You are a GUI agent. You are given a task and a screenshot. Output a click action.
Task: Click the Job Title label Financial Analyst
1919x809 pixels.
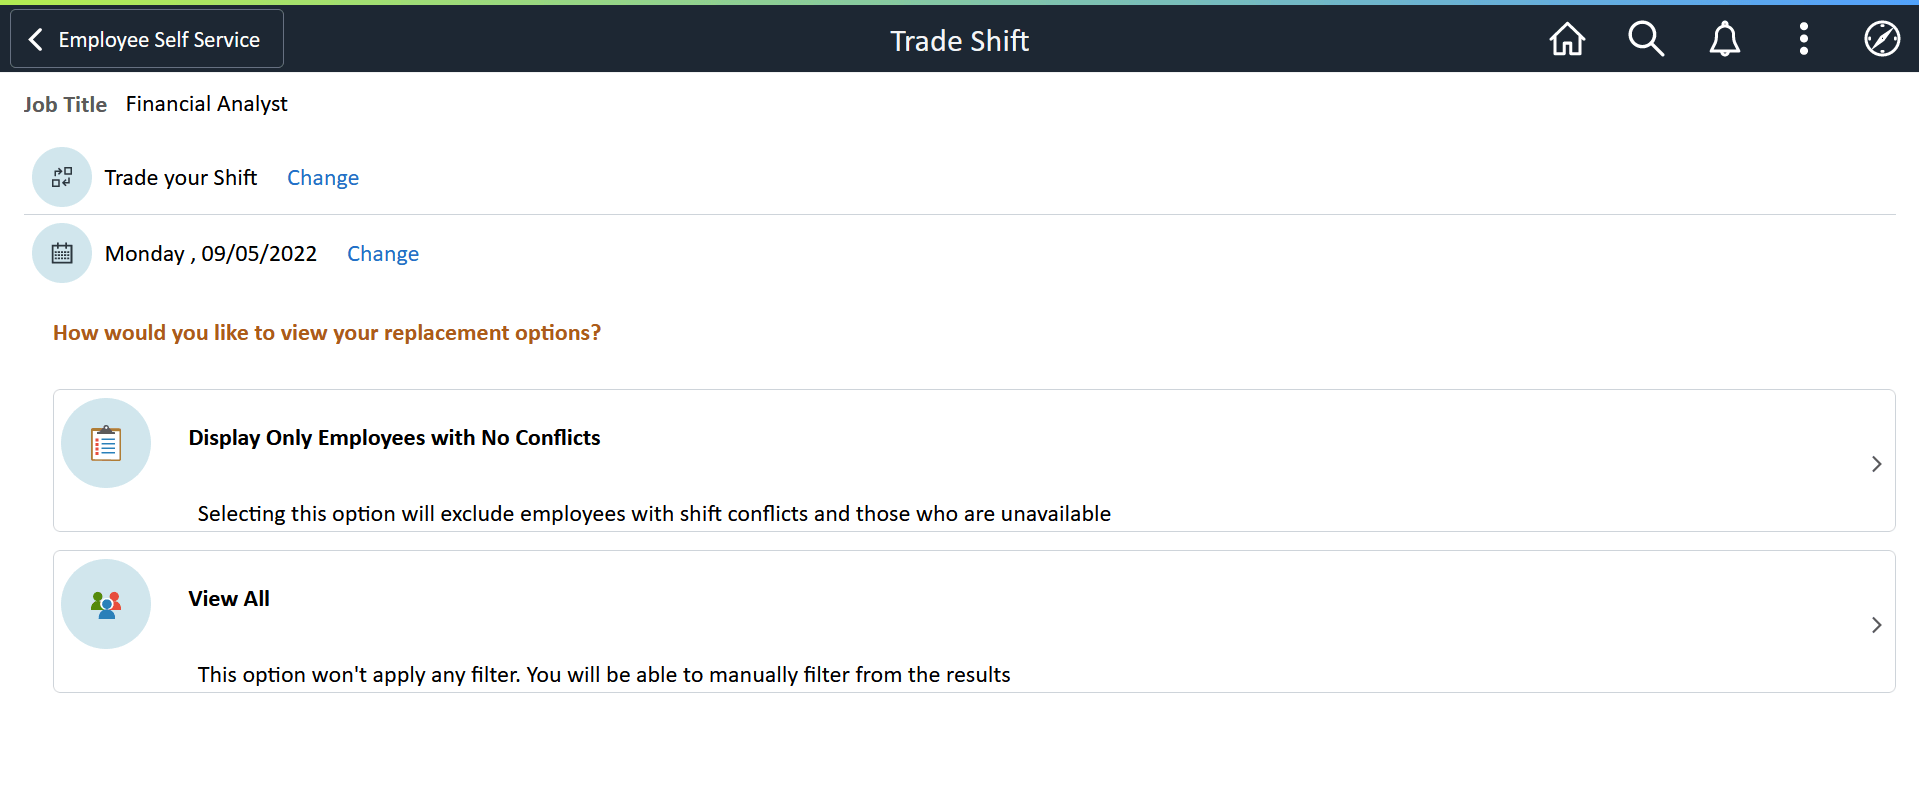pos(205,103)
